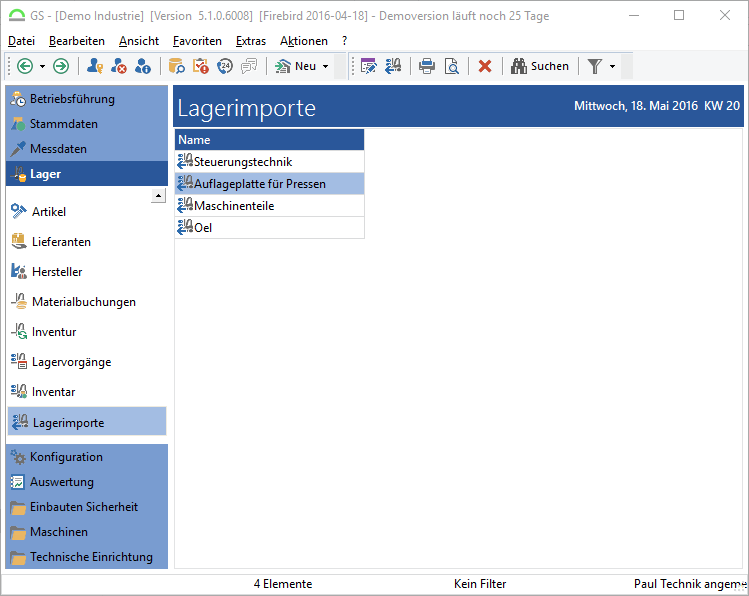The image size is (749, 596).
Task: Expand the Stammdaten sidebar section
Action: click(87, 124)
